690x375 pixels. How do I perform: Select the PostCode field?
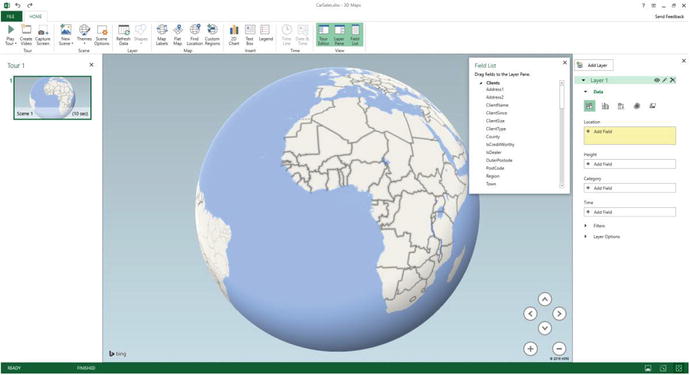[x=495, y=168]
